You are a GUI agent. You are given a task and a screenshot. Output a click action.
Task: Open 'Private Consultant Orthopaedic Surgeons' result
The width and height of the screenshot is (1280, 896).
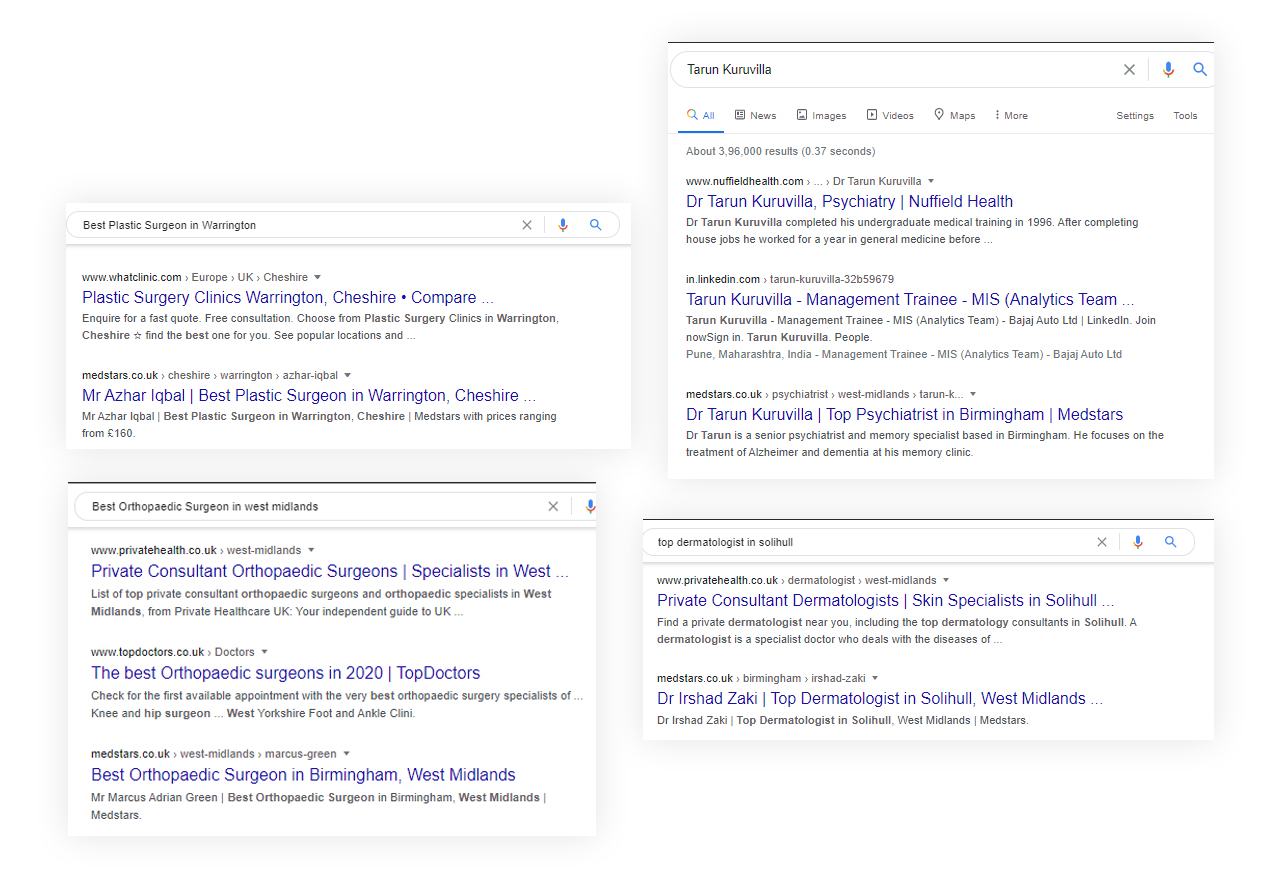[x=330, y=571]
